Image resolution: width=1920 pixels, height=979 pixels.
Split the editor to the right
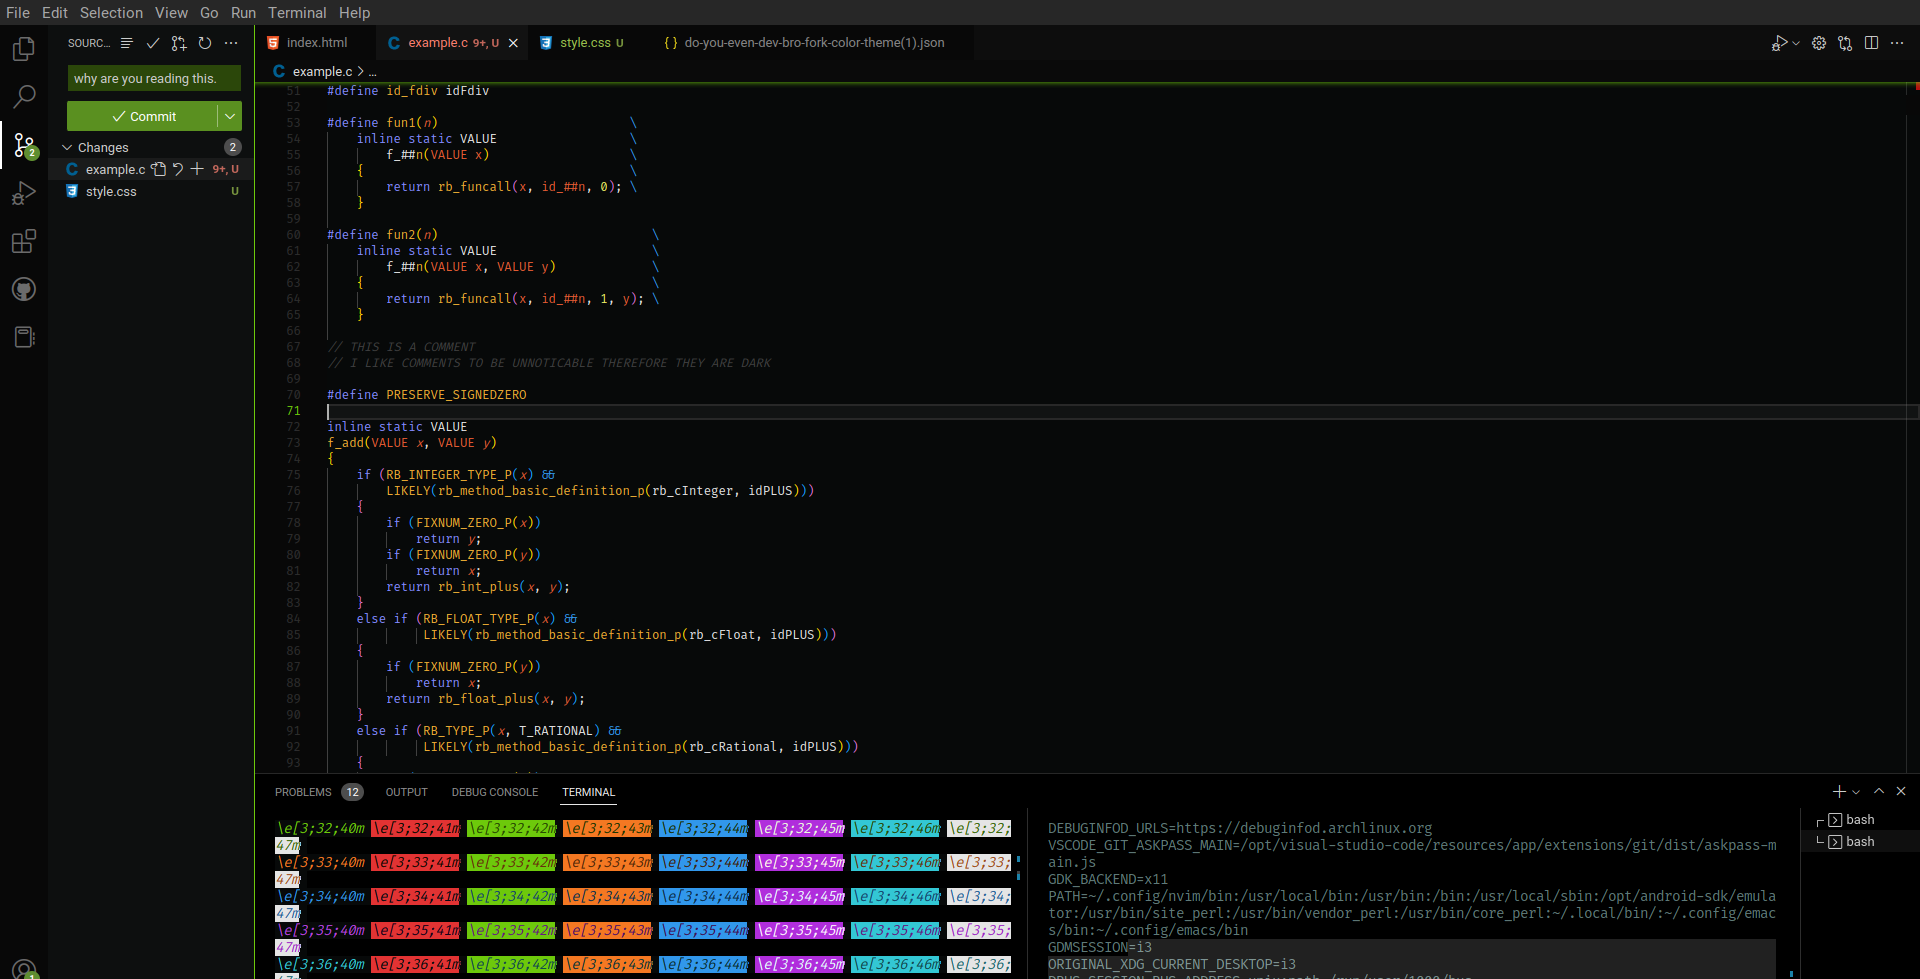point(1871,43)
